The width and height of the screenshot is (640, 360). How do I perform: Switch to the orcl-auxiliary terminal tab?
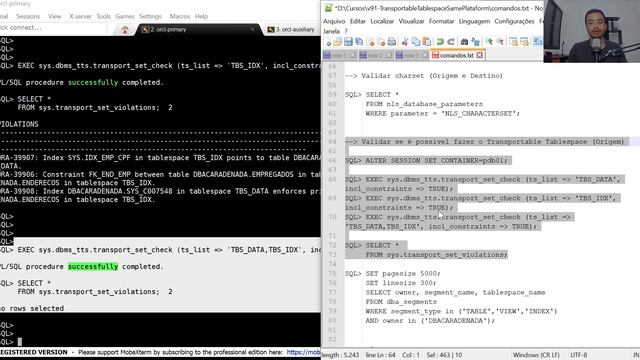point(291,29)
